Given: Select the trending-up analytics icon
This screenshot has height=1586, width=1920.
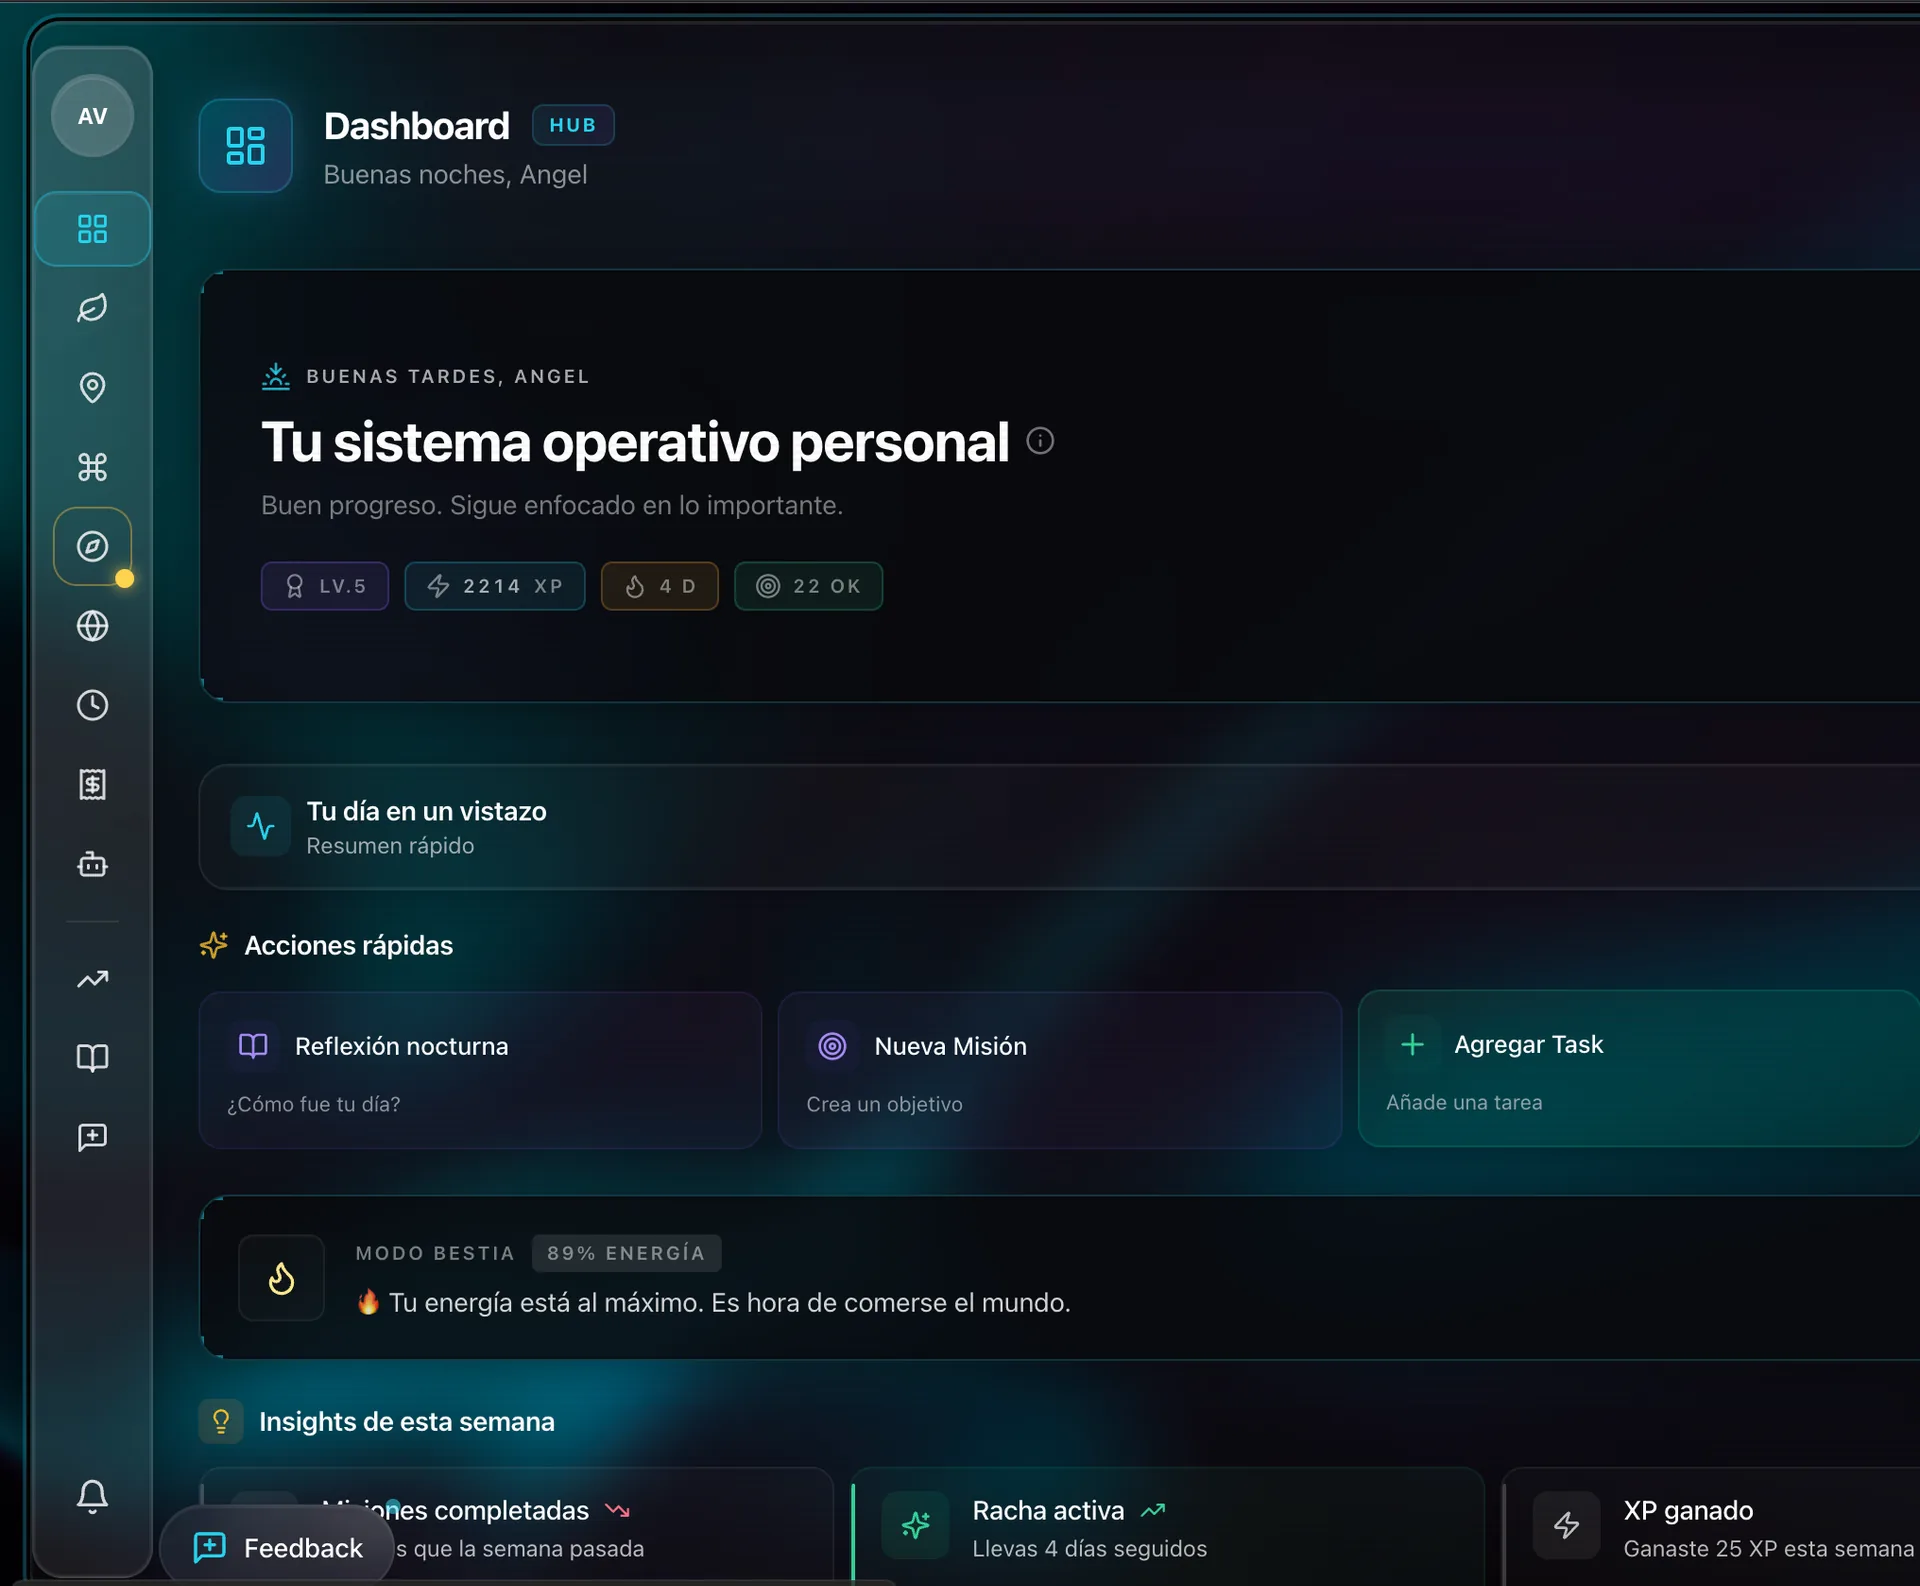Looking at the screenshot, I should click(x=92, y=979).
